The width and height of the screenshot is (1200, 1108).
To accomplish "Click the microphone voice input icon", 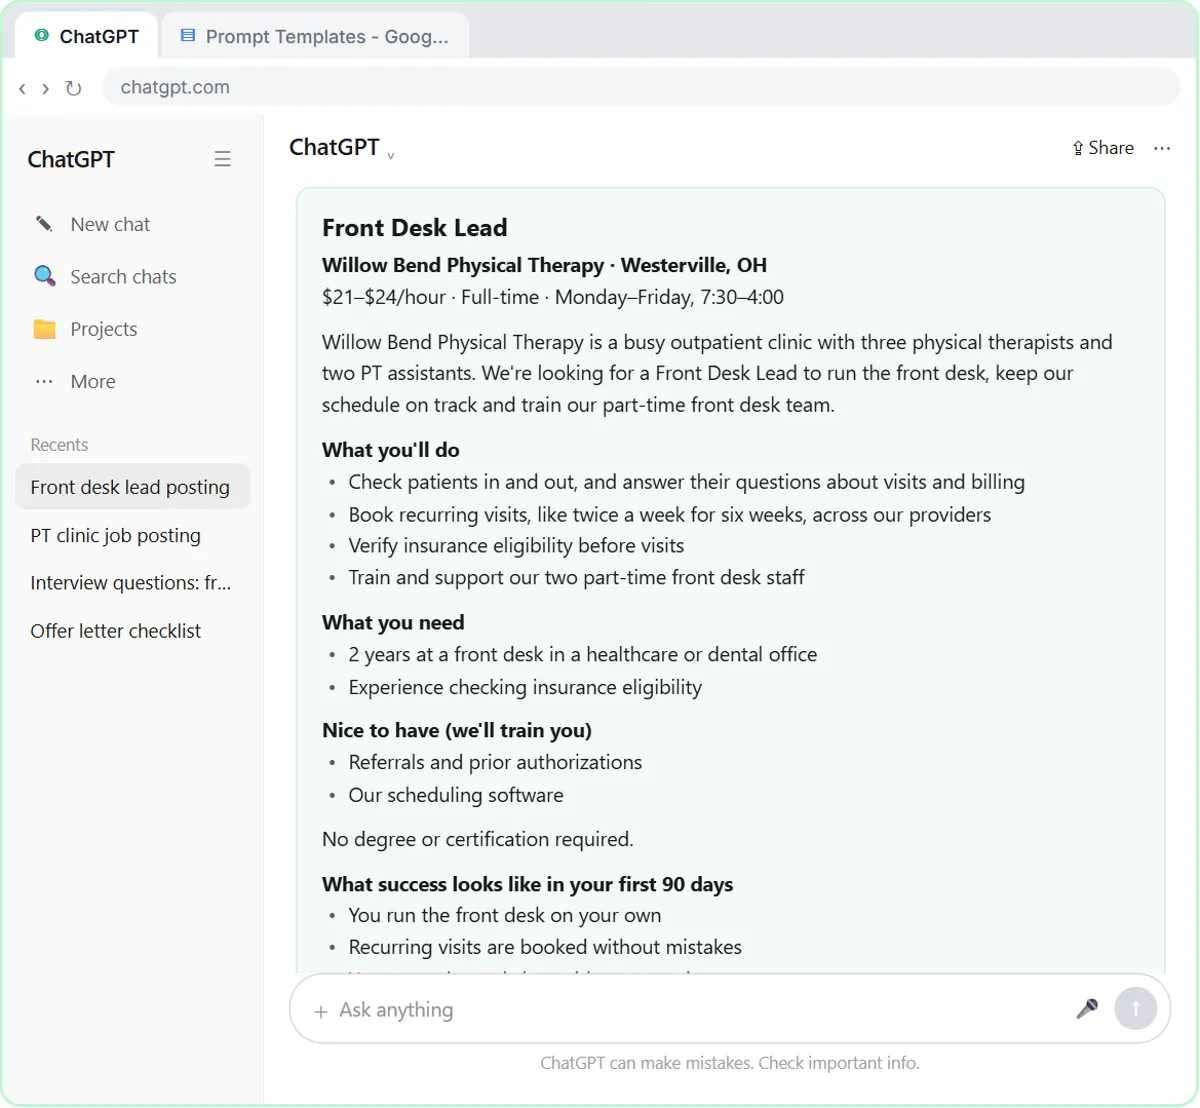I will (1087, 1009).
